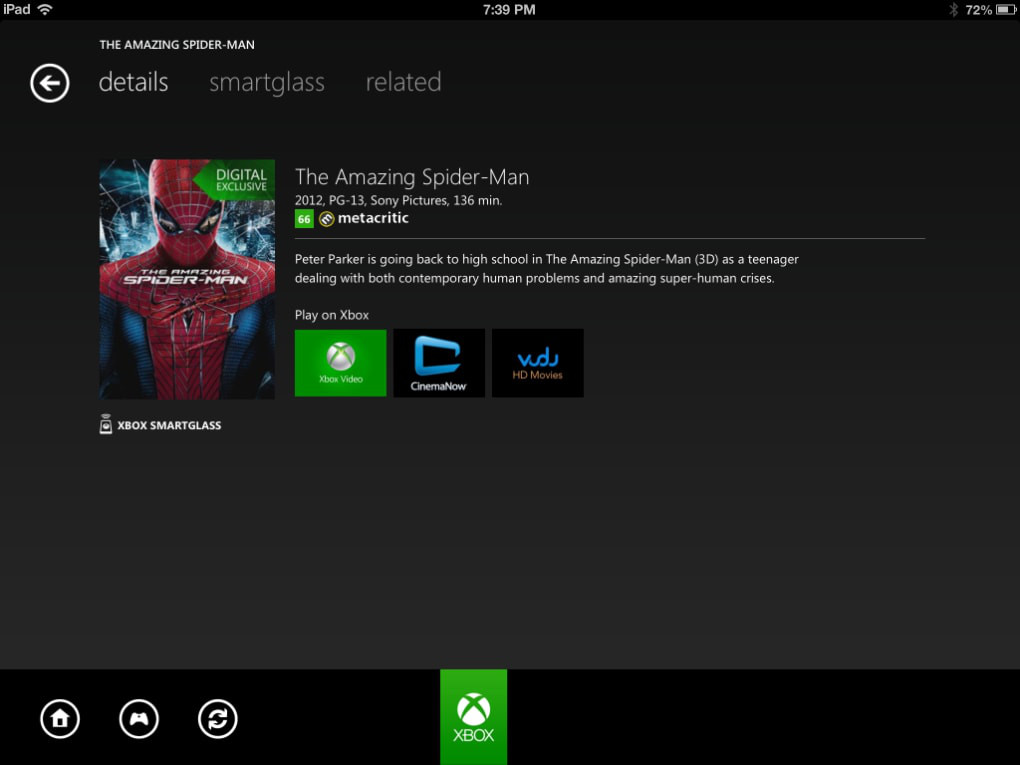
Task: Tap the Wi-Fi icon in status bar
Action: (45, 9)
